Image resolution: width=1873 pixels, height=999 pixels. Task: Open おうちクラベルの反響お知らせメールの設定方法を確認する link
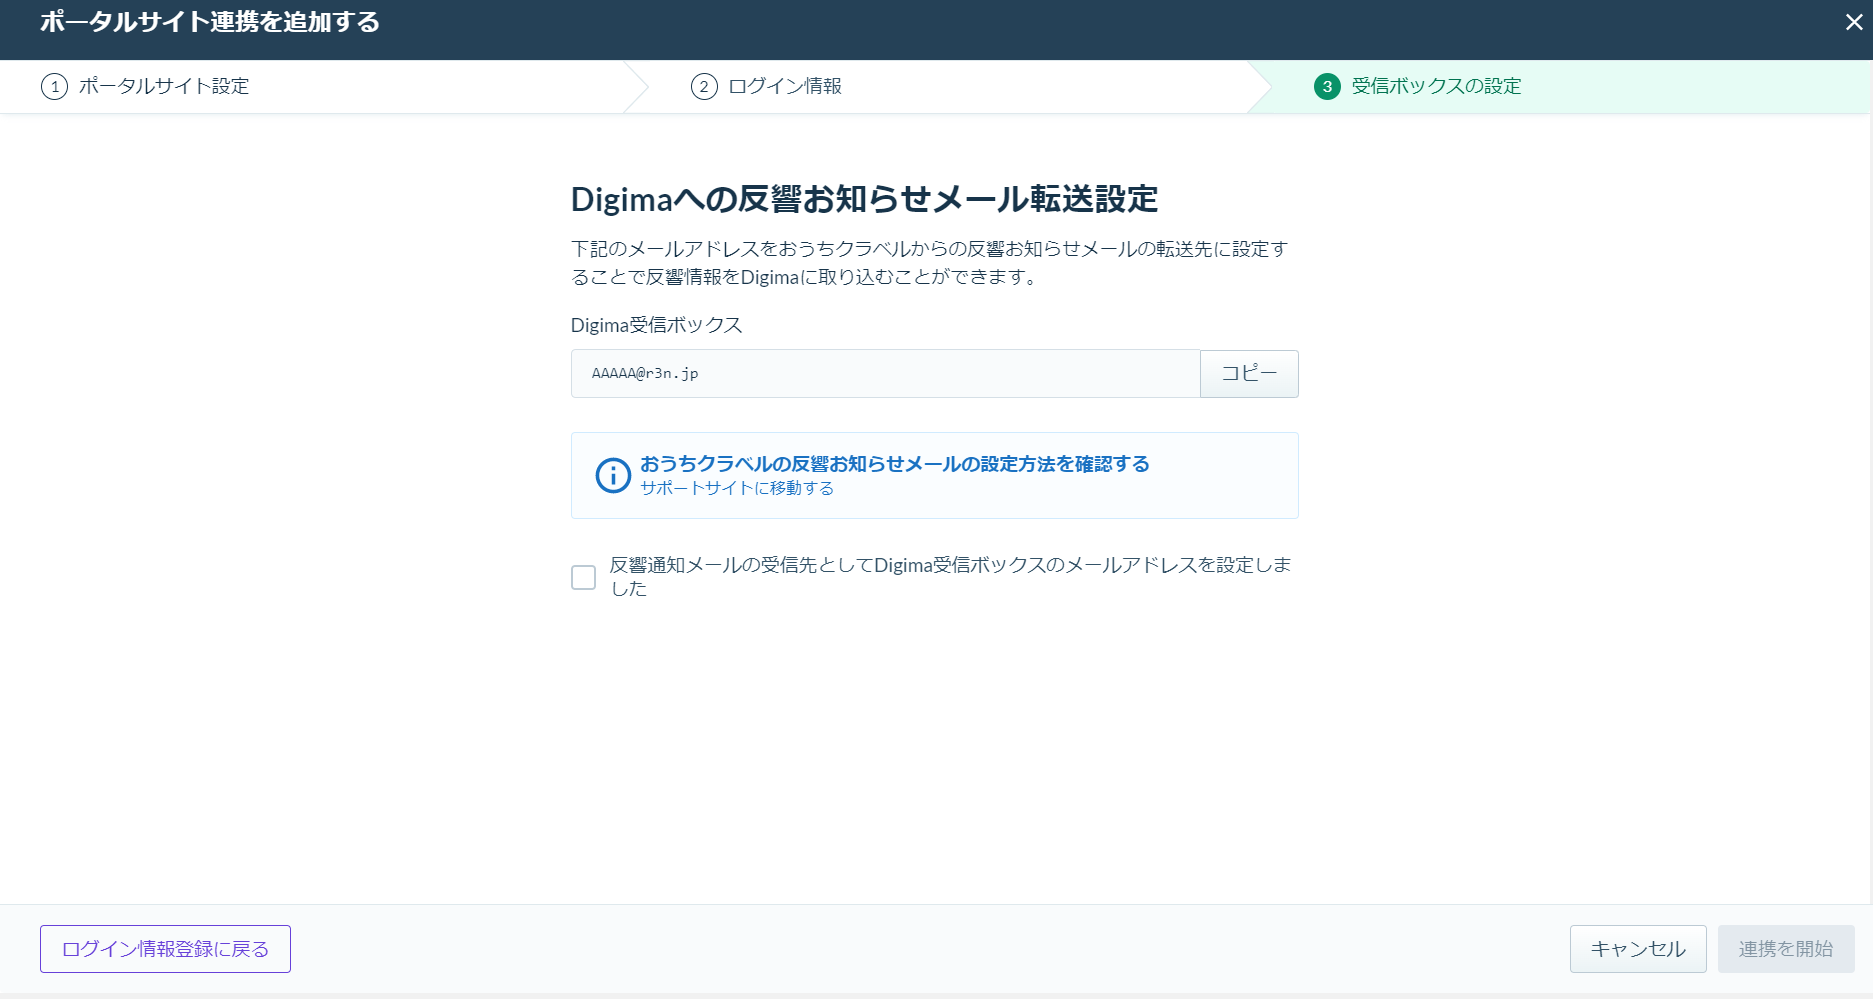tap(895, 464)
